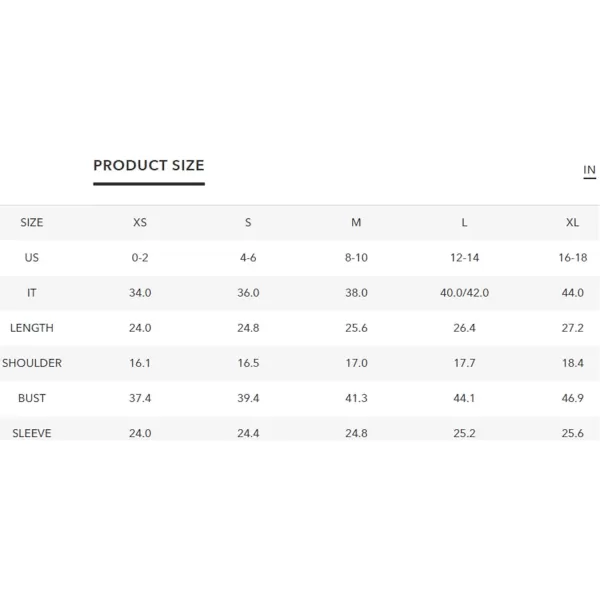Open the PRODUCT SIZE tab heading

pos(149,165)
